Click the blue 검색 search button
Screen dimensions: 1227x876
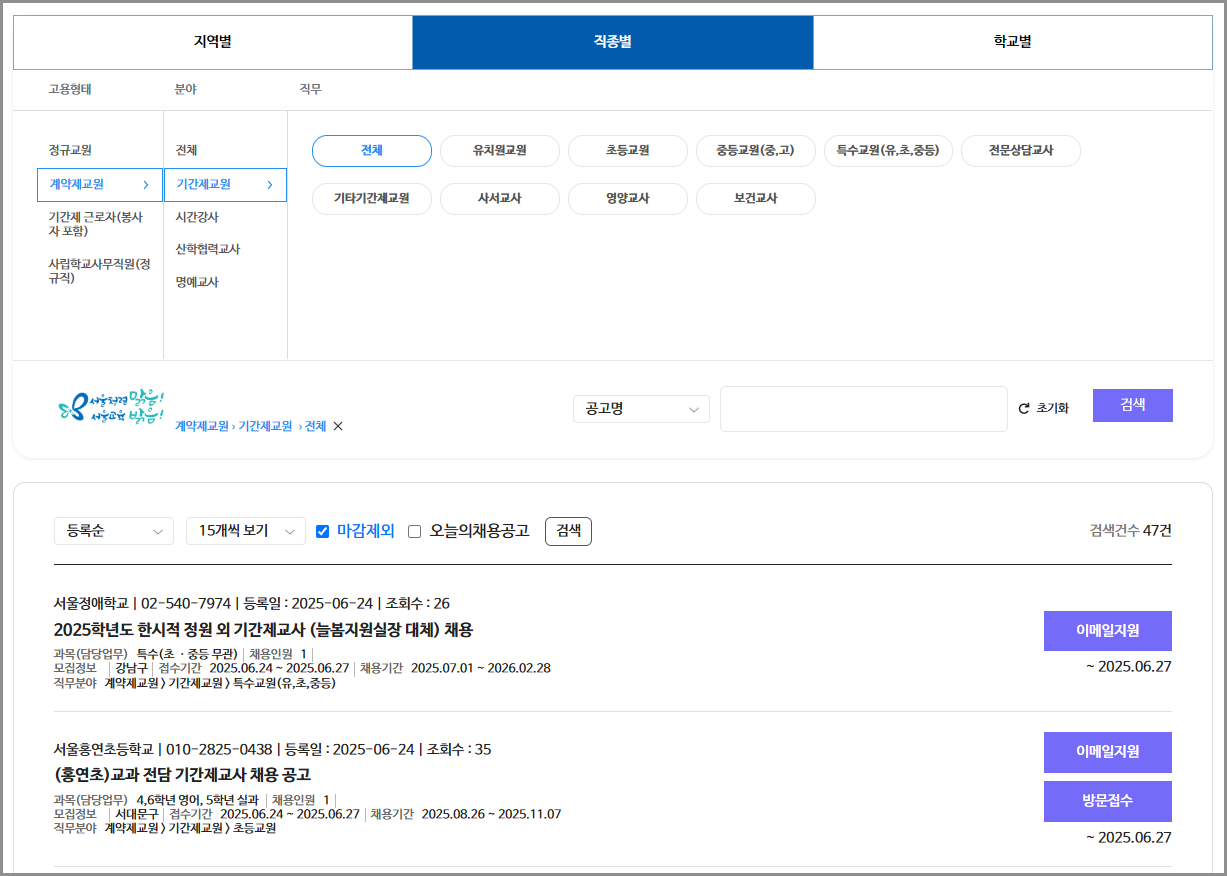tap(1132, 405)
